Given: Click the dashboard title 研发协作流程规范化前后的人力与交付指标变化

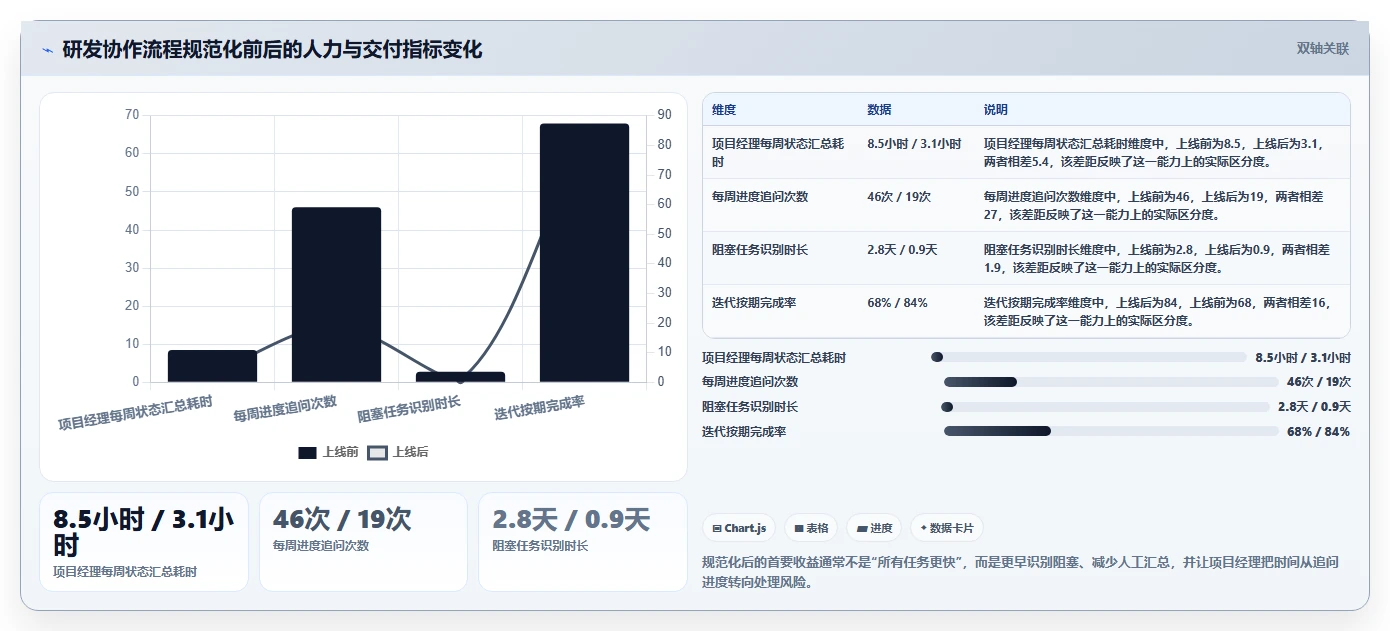Looking at the screenshot, I should coord(272,50).
